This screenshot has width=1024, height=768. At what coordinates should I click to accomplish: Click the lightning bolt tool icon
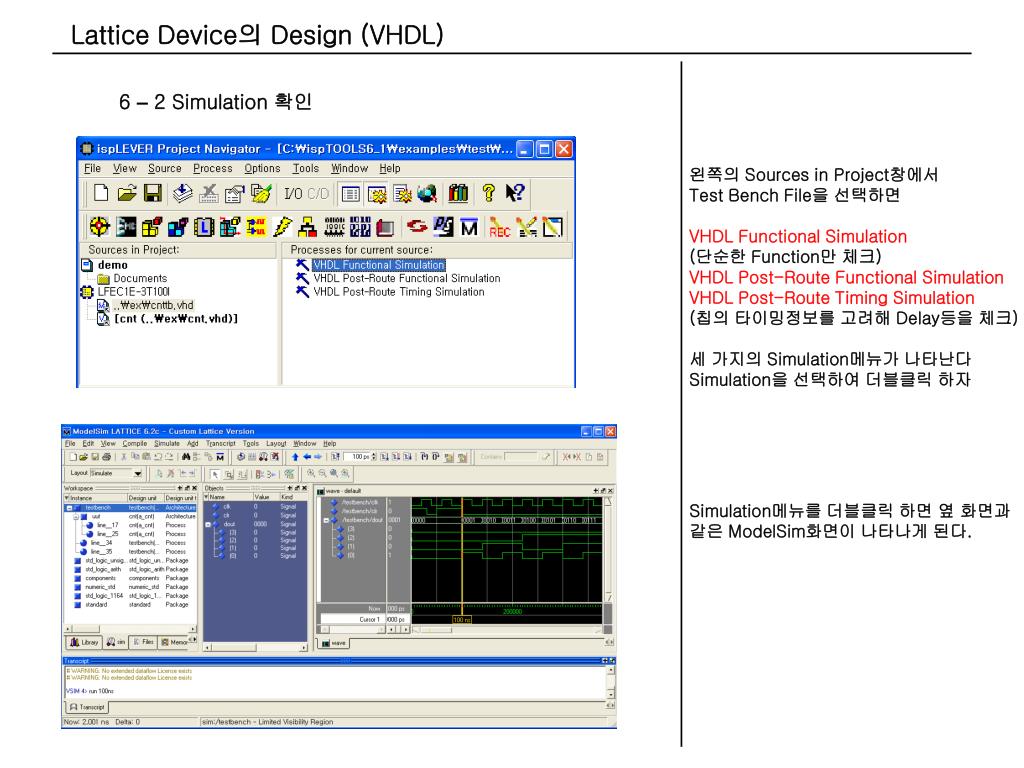coord(282,227)
